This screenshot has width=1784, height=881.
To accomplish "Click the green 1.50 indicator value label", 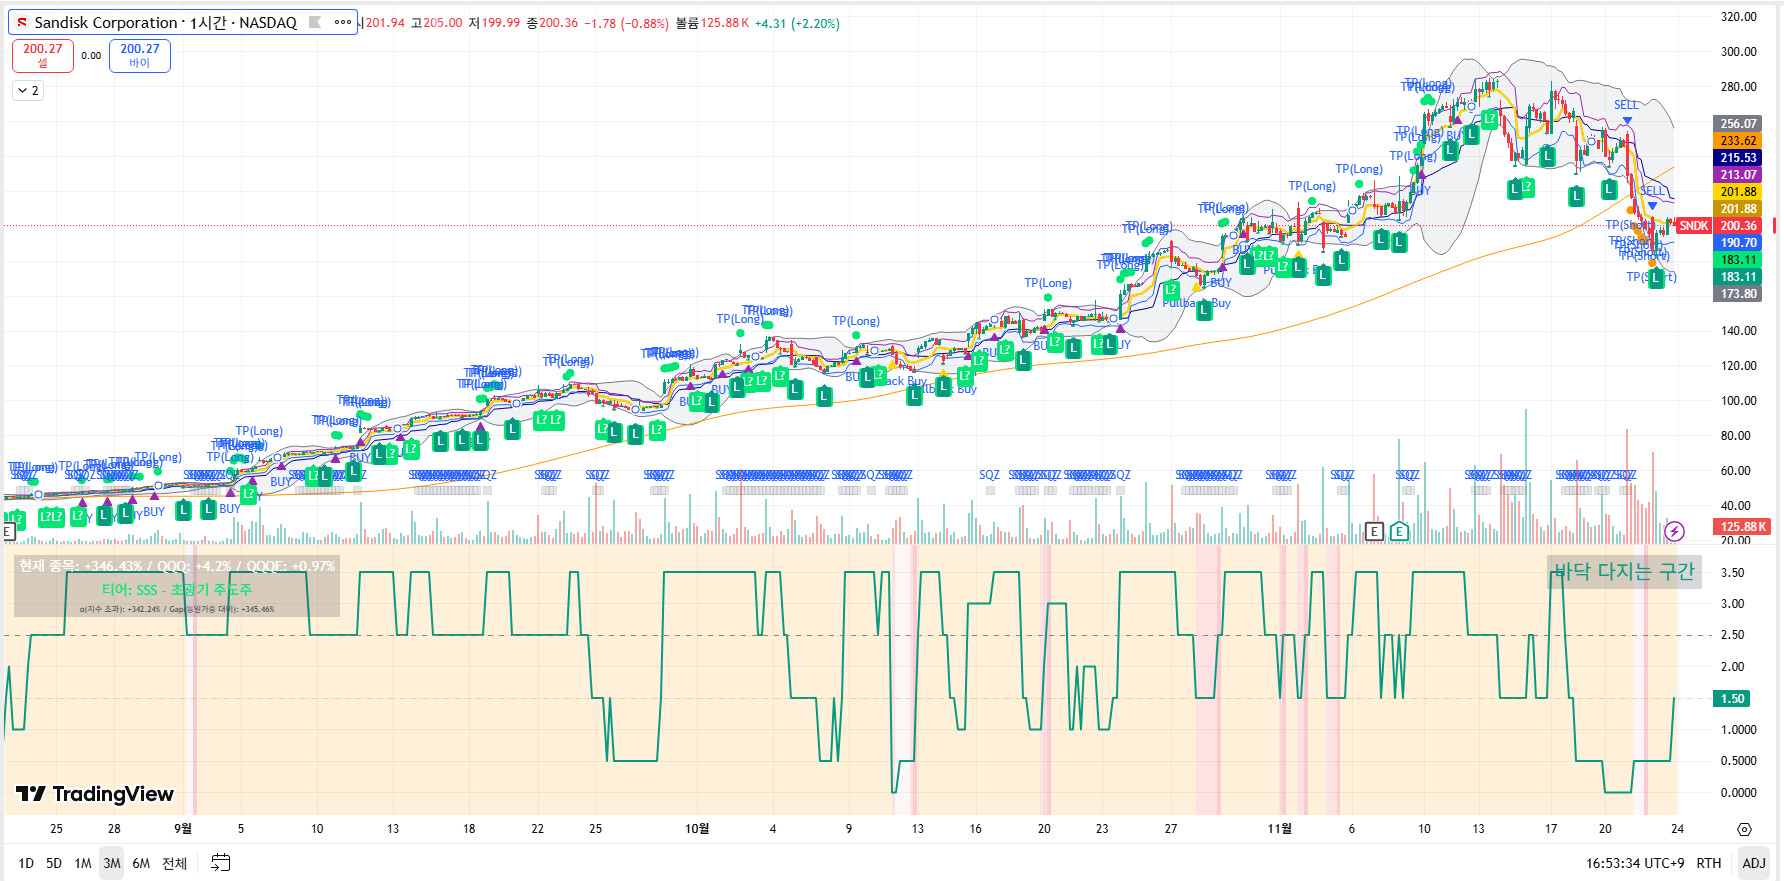I will (1733, 698).
